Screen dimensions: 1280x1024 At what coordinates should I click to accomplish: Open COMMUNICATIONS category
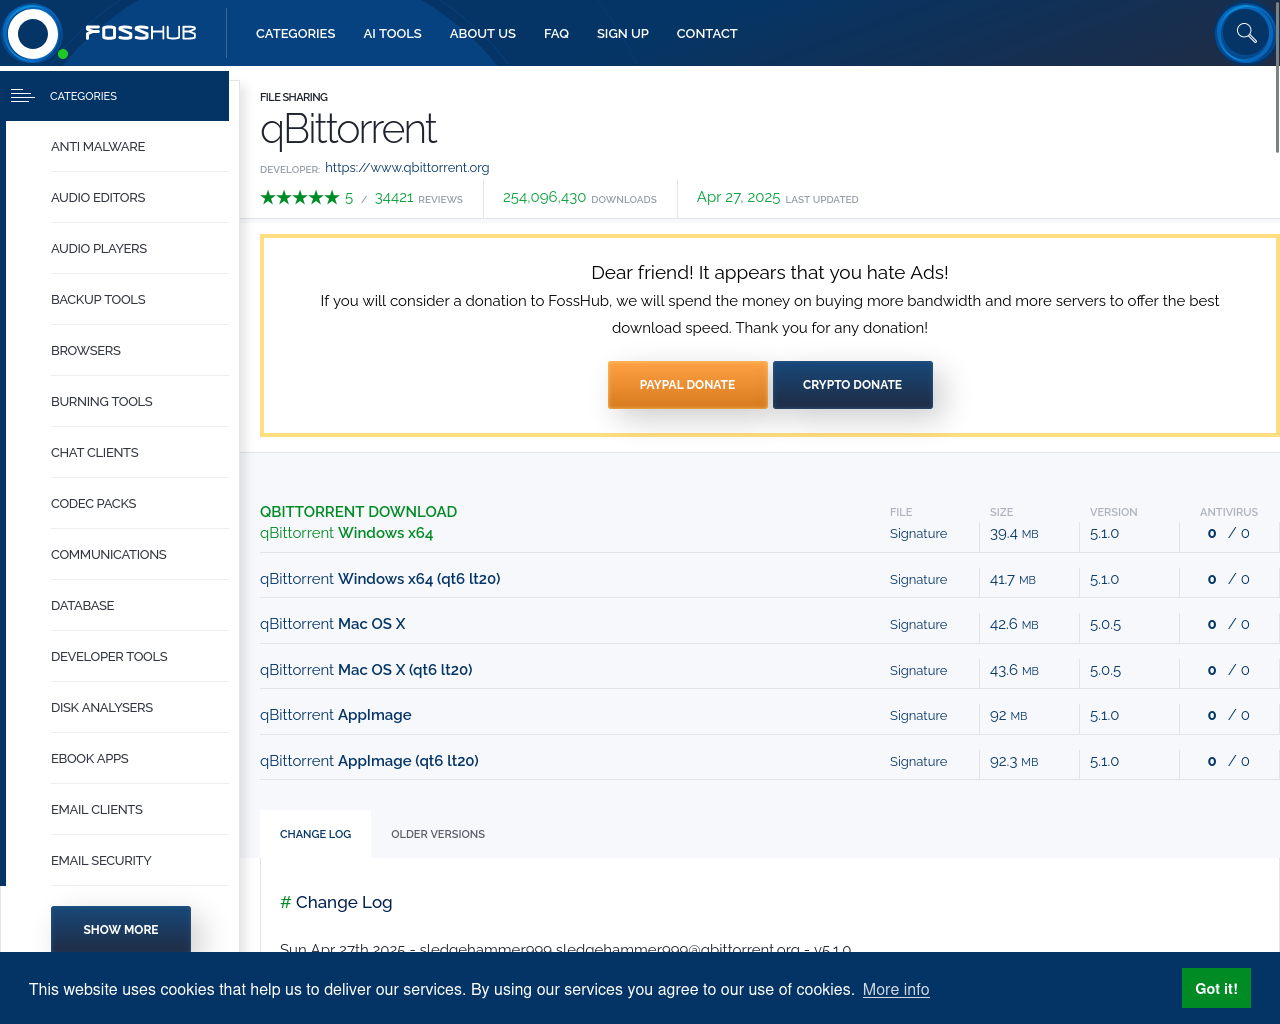click(109, 554)
